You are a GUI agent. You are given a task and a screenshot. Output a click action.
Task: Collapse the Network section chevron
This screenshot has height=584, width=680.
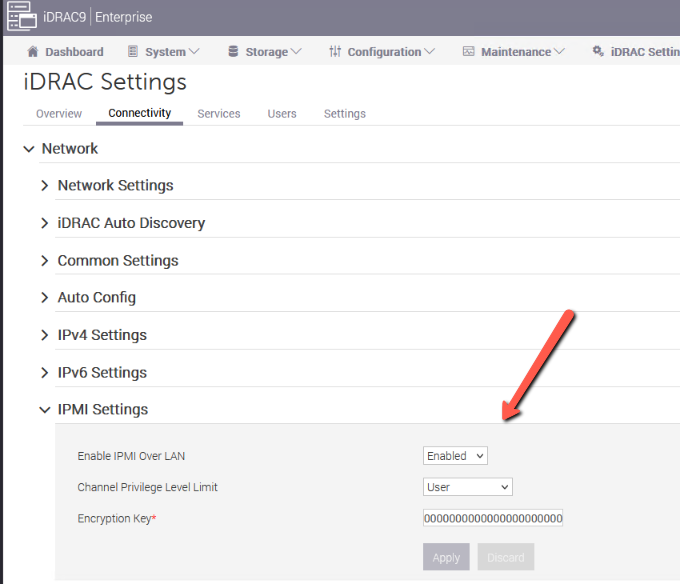click(28, 149)
